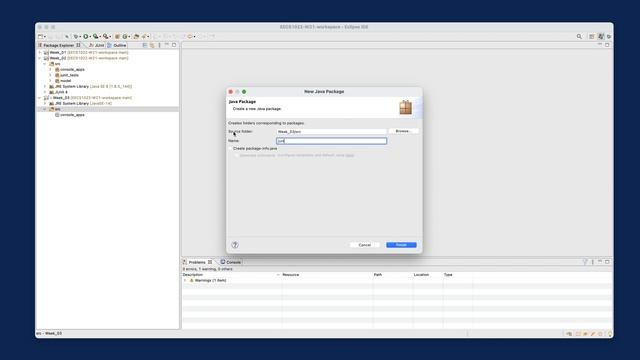Expand the Week_01 project
This screenshot has height=360, width=640.
click(40, 53)
